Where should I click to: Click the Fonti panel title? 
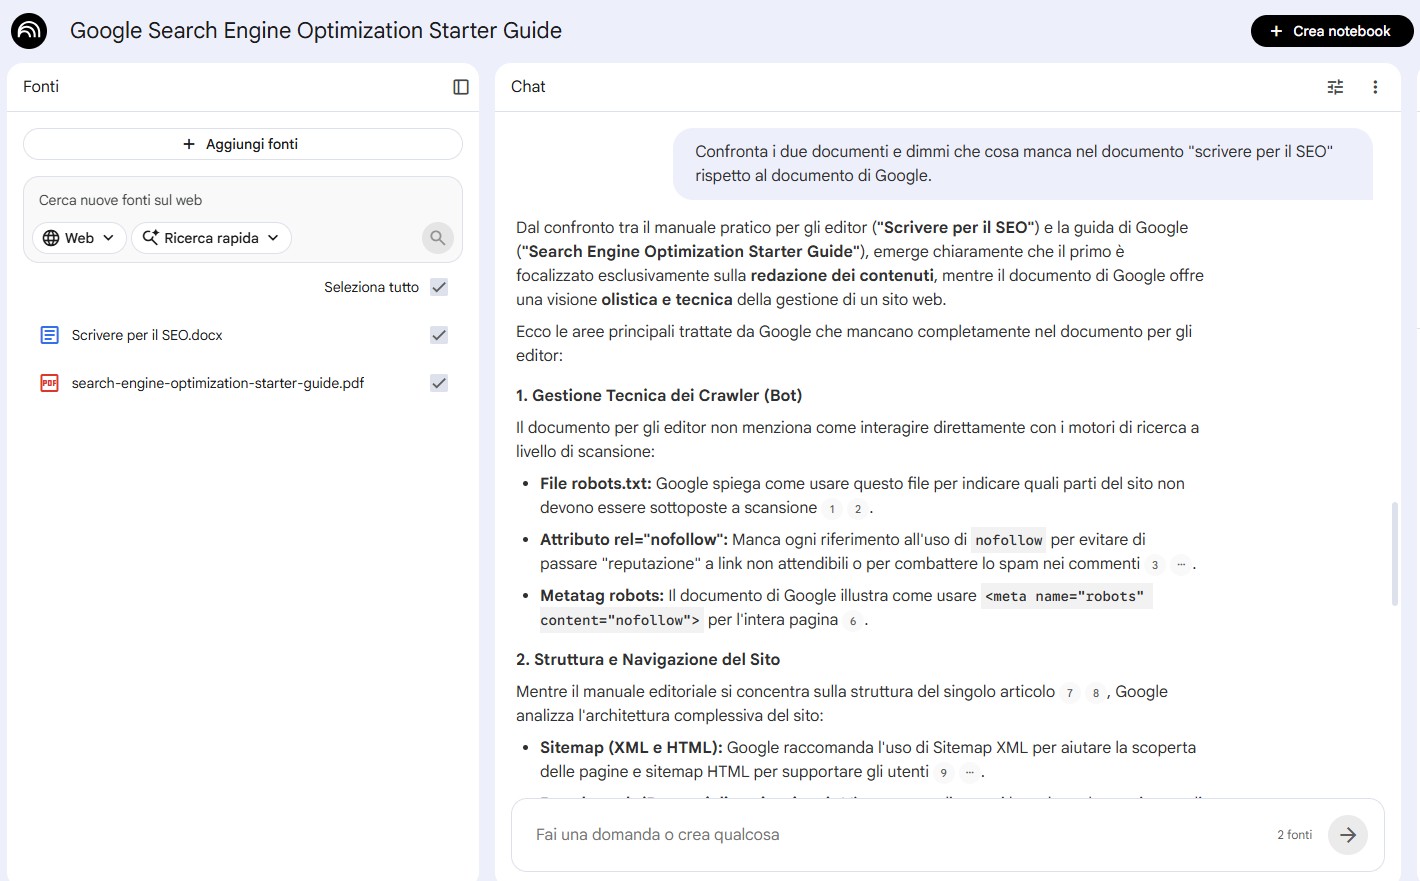41,87
